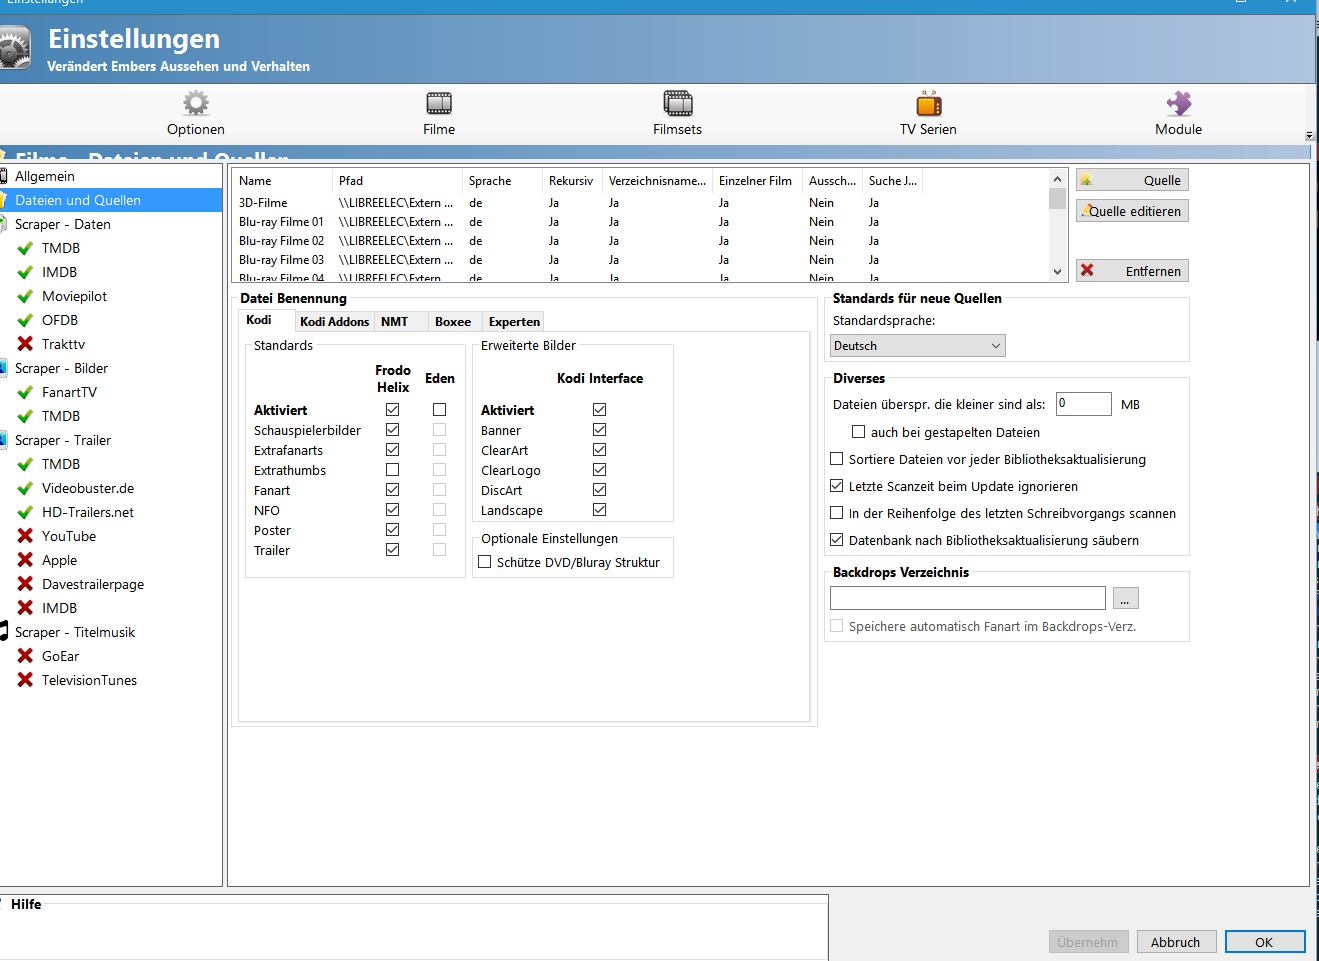Click the Backdrops Verzeichnis path field
Image resolution: width=1319 pixels, height=961 pixels.
click(968, 598)
